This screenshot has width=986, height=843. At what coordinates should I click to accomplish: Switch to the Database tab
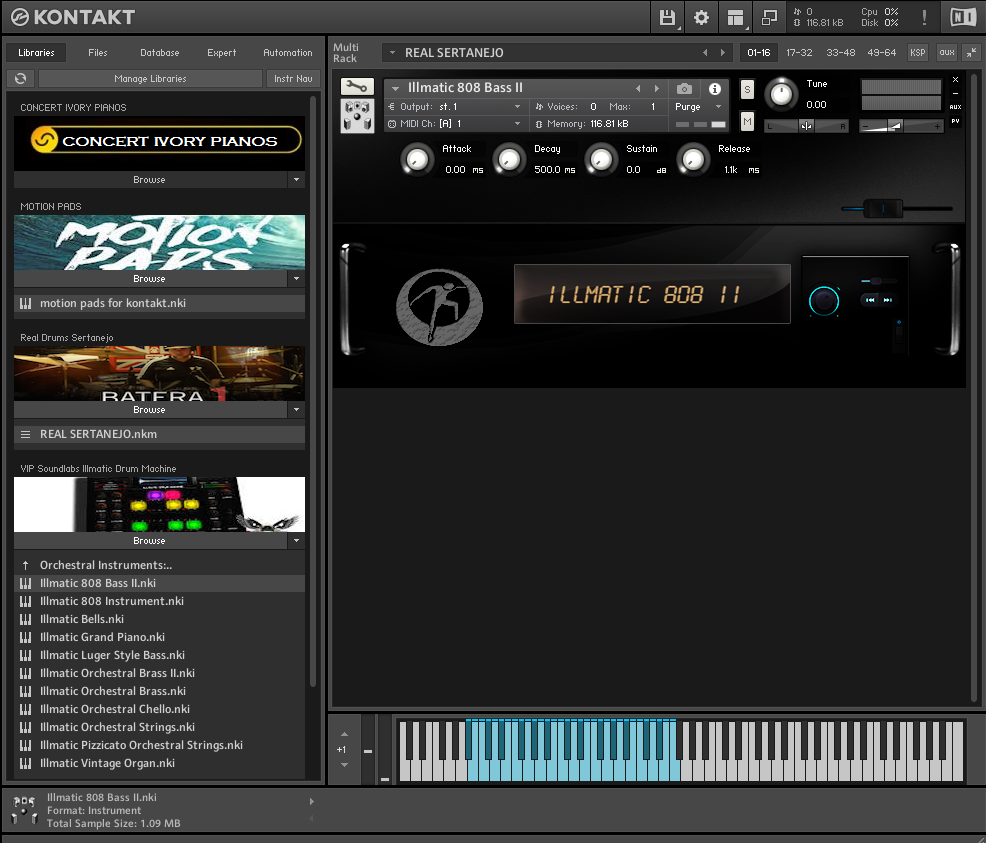(160, 53)
